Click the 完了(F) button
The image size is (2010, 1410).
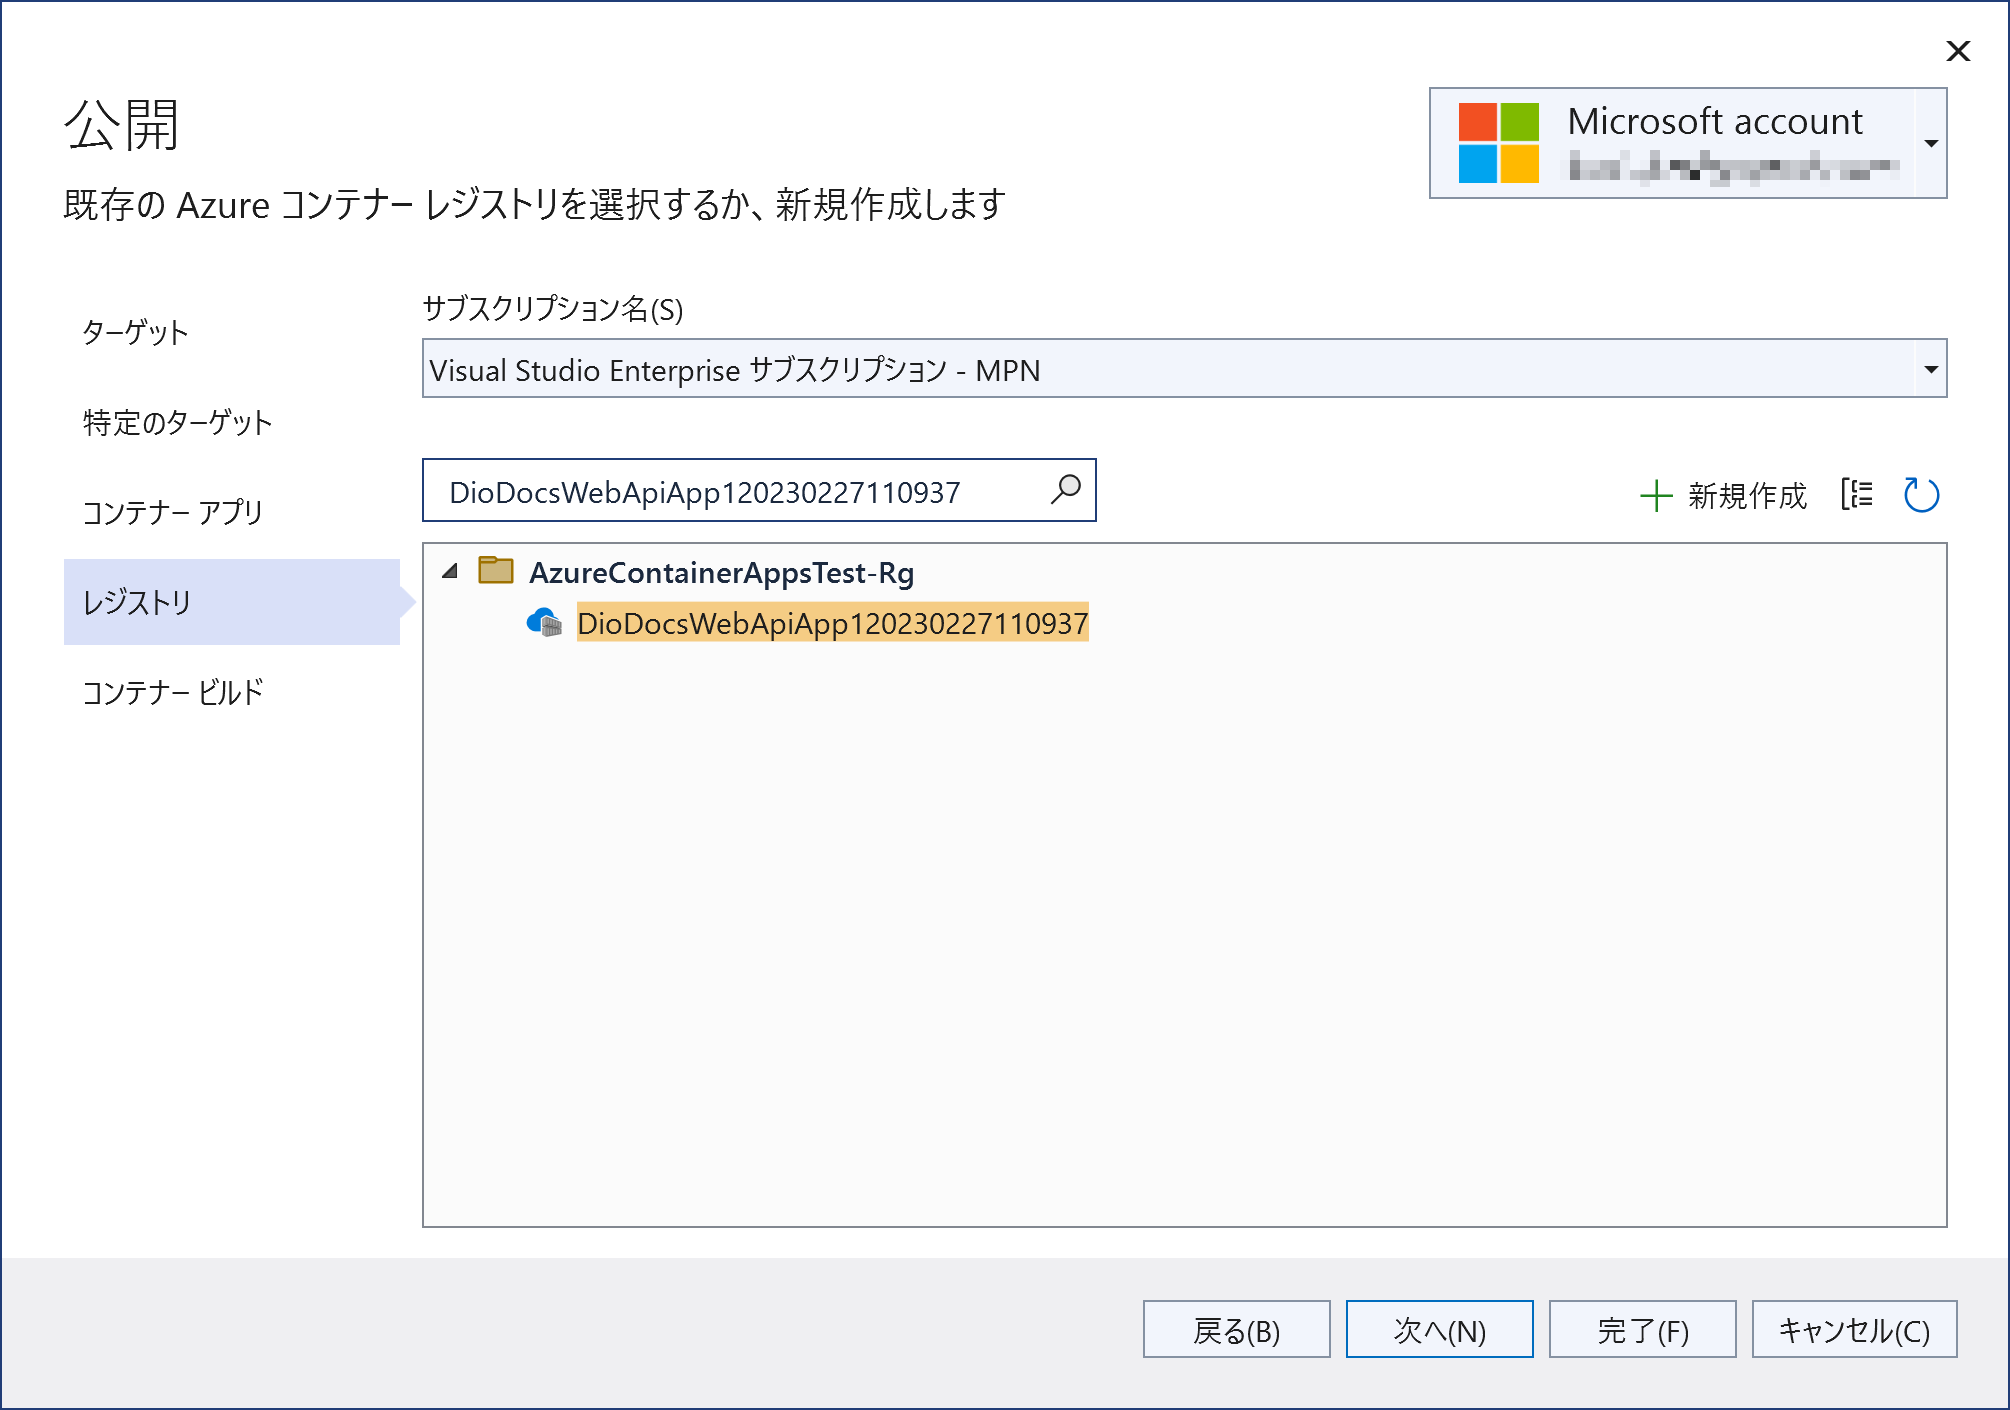pyautogui.click(x=1642, y=1329)
